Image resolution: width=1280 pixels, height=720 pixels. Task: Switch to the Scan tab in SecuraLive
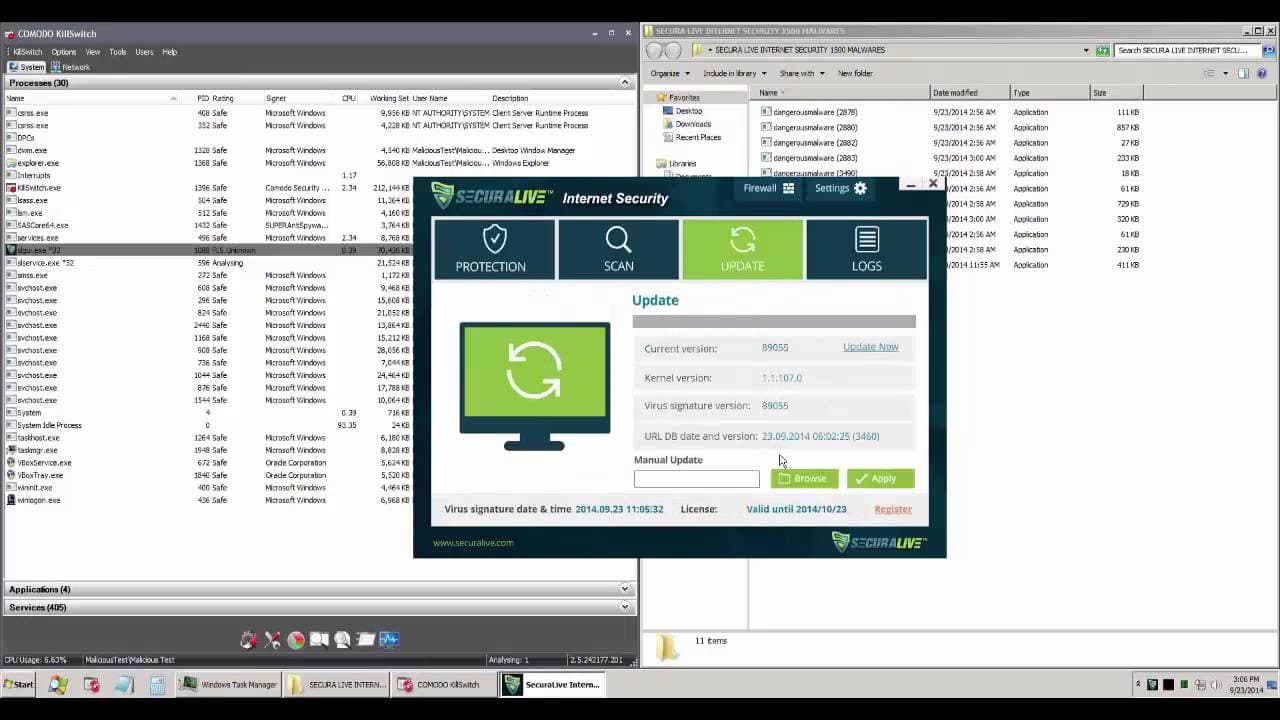(x=618, y=249)
